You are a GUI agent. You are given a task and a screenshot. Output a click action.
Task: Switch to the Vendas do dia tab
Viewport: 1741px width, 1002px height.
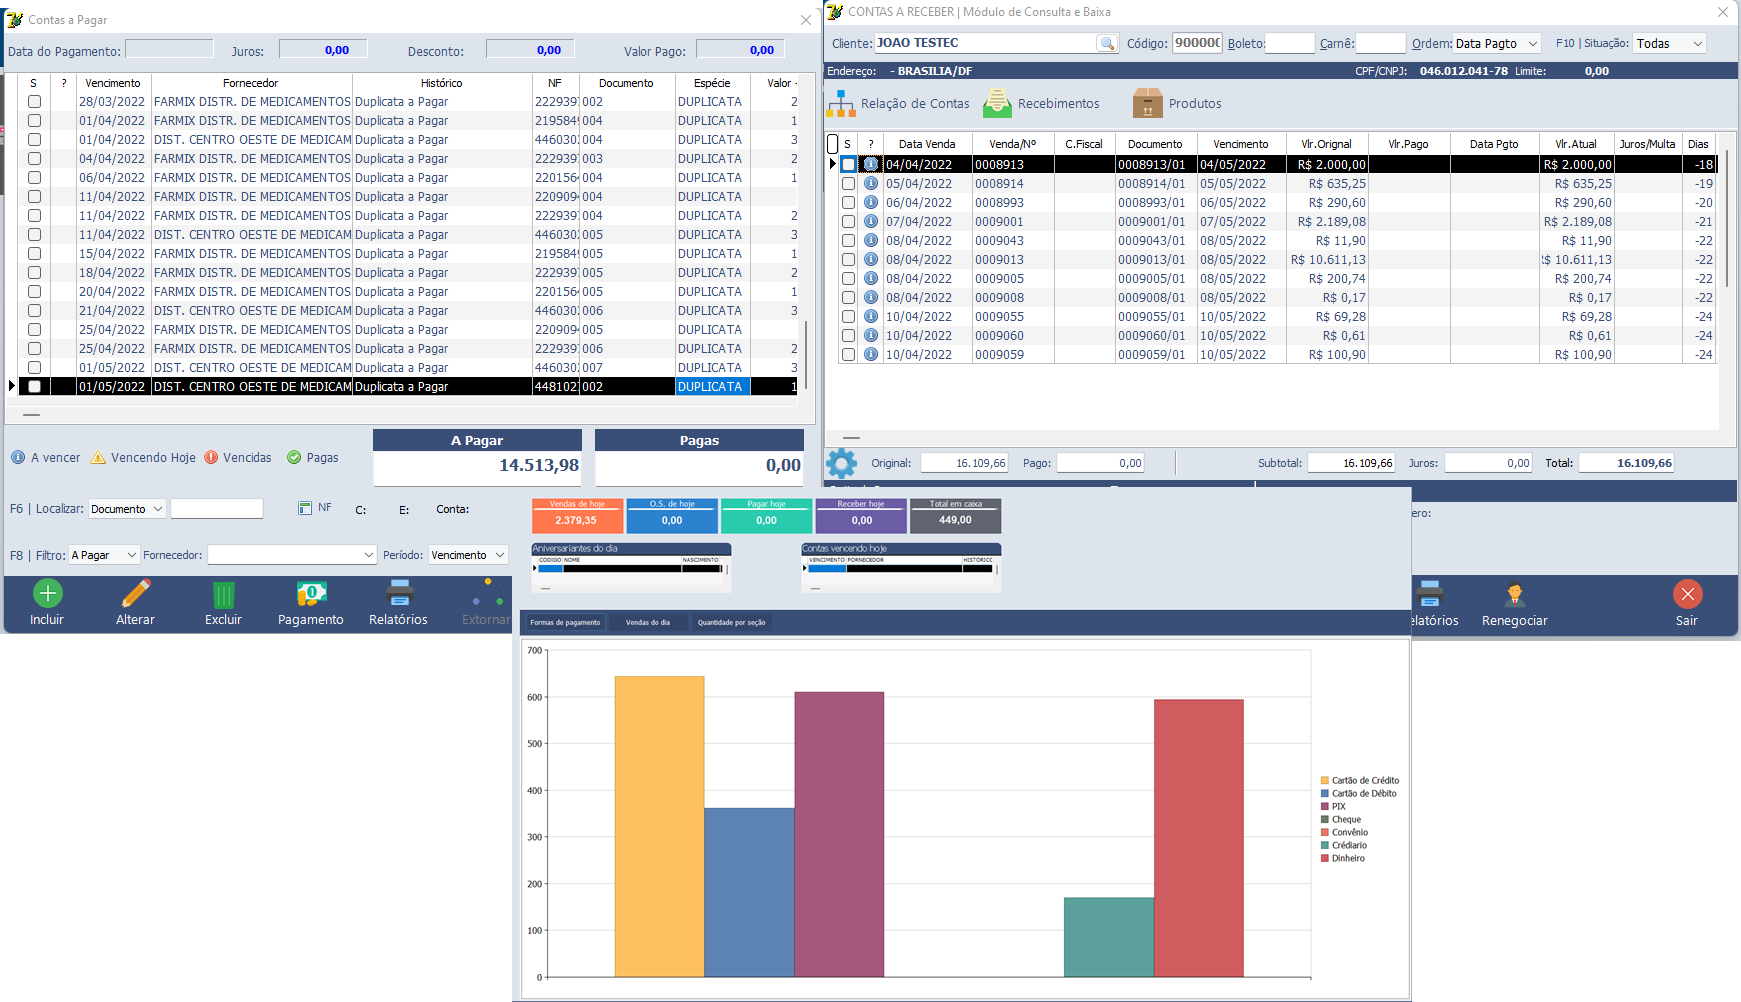[x=647, y=622]
